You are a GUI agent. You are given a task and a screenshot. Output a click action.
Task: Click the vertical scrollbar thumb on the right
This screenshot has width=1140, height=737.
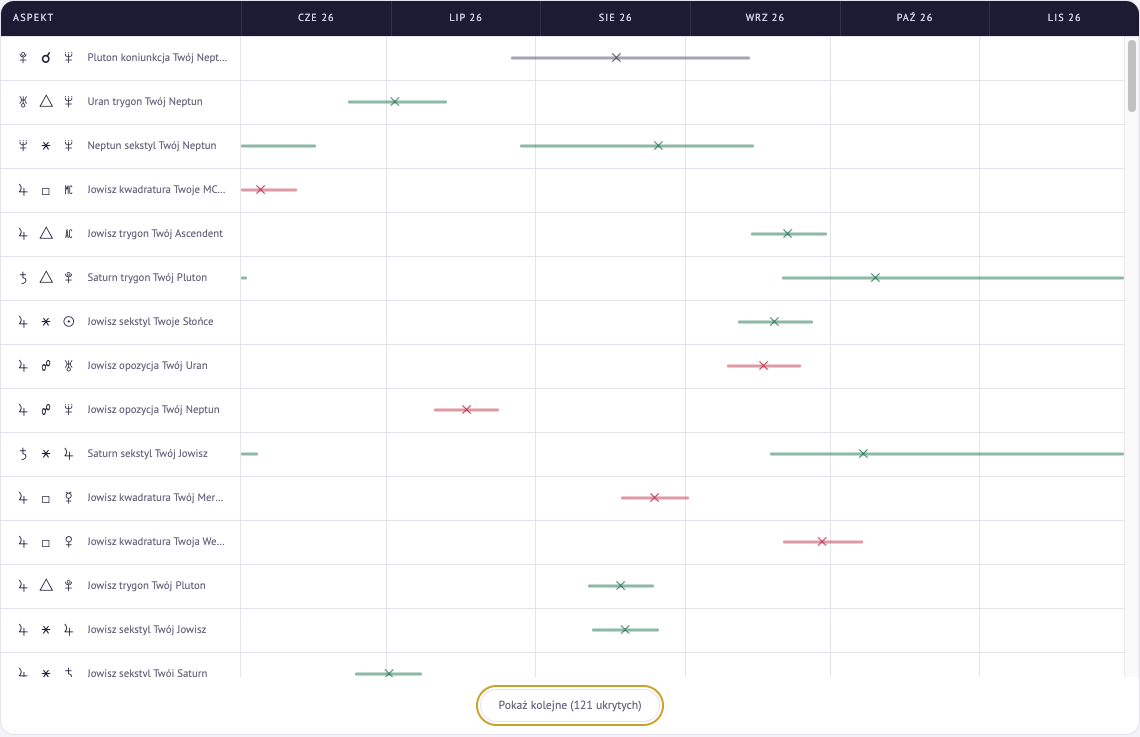click(1132, 76)
